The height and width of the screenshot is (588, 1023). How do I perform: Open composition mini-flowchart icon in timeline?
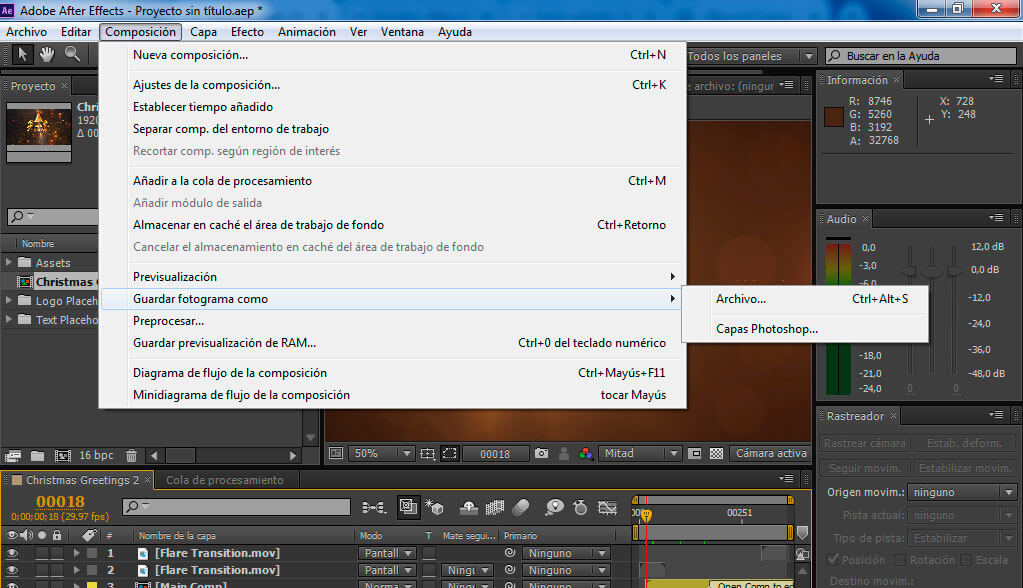[374, 507]
